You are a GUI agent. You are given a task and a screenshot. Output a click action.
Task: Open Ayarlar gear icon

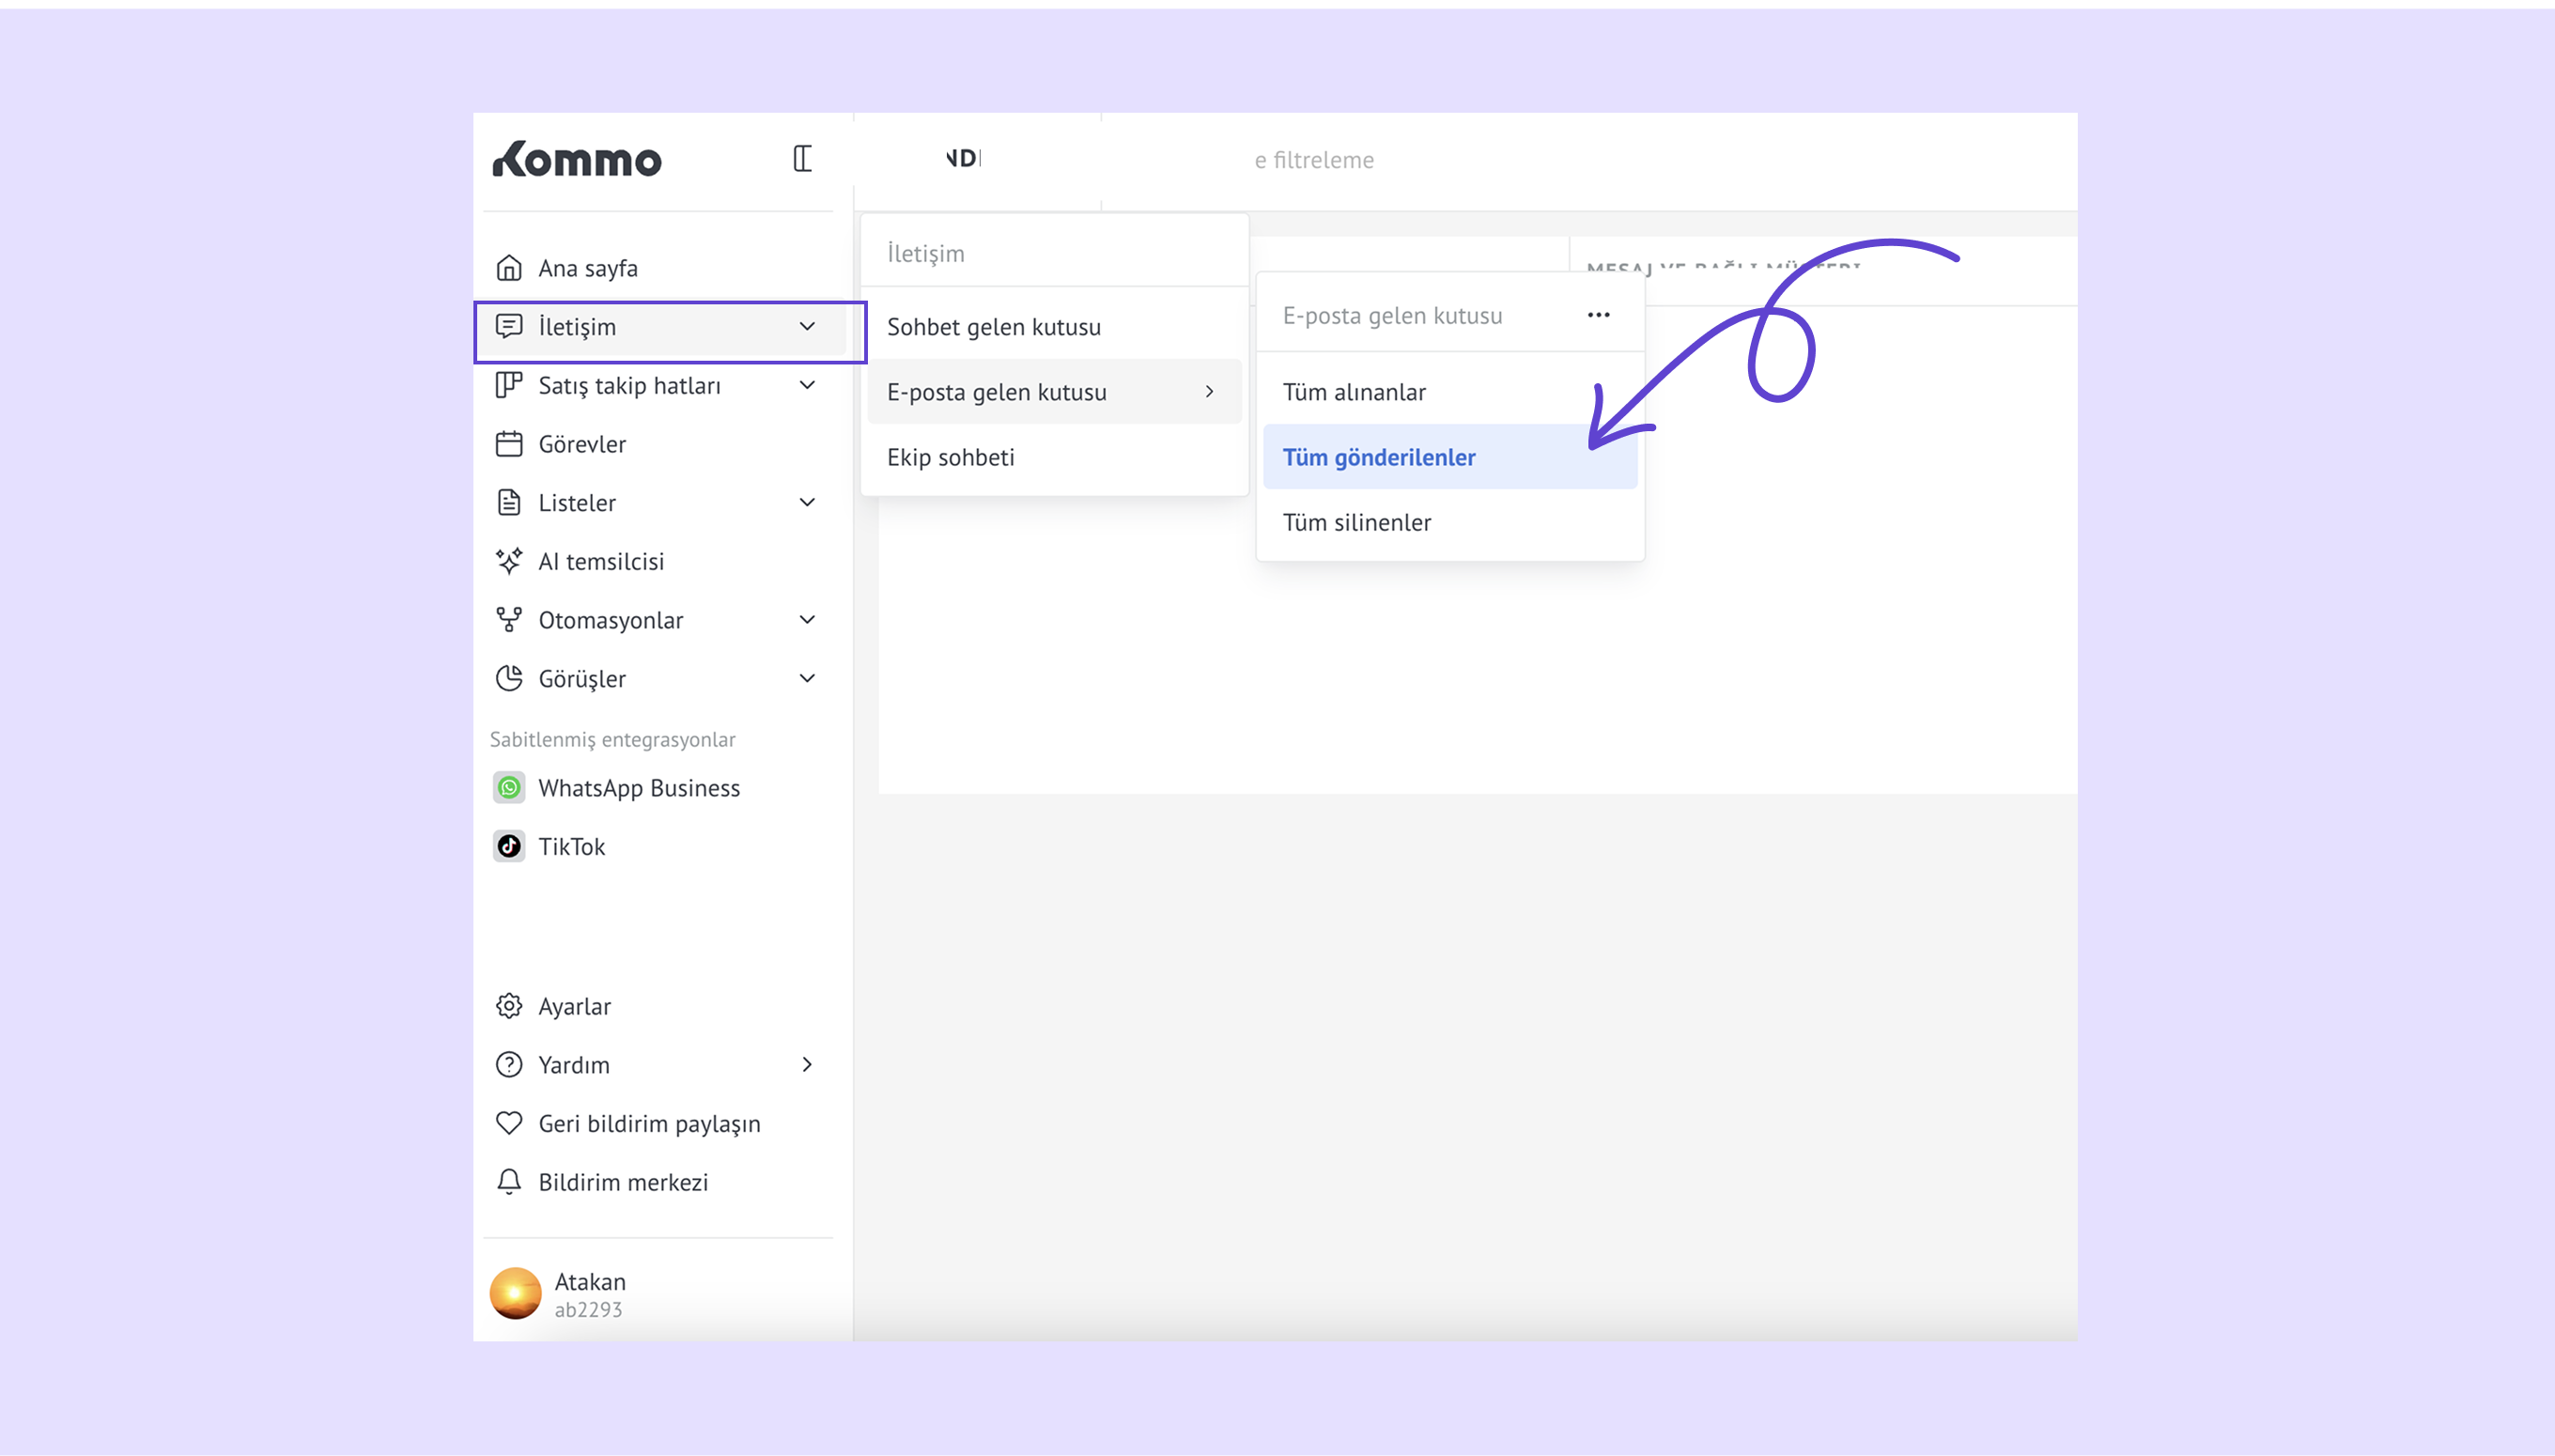point(509,1006)
